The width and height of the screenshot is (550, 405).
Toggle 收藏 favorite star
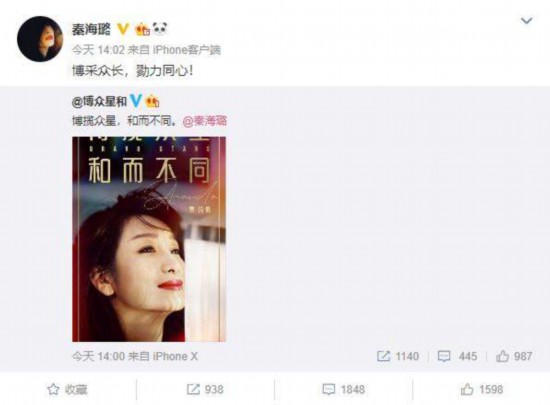pos(67,389)
